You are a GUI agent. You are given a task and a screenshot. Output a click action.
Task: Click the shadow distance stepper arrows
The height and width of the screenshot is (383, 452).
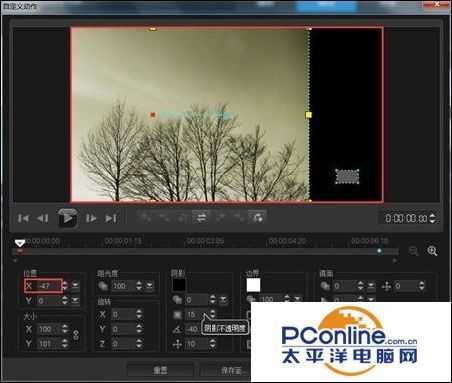(x=213, y=344)
